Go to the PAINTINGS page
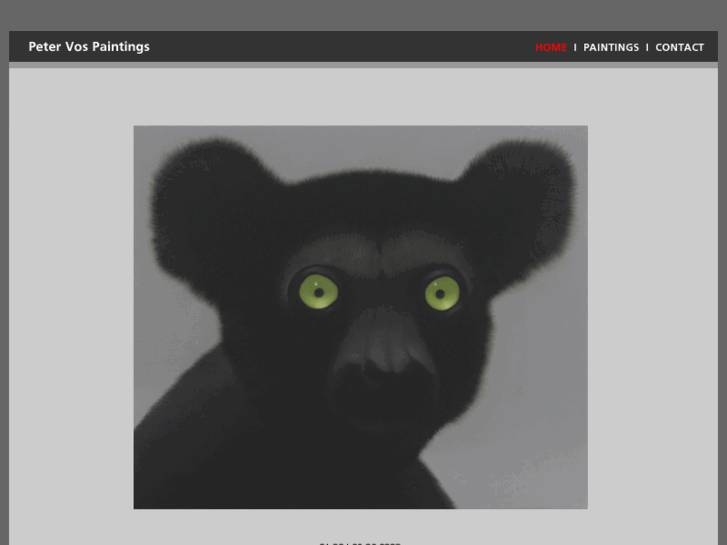The height and width of the screenshot is (545, 727). [611, 47]
